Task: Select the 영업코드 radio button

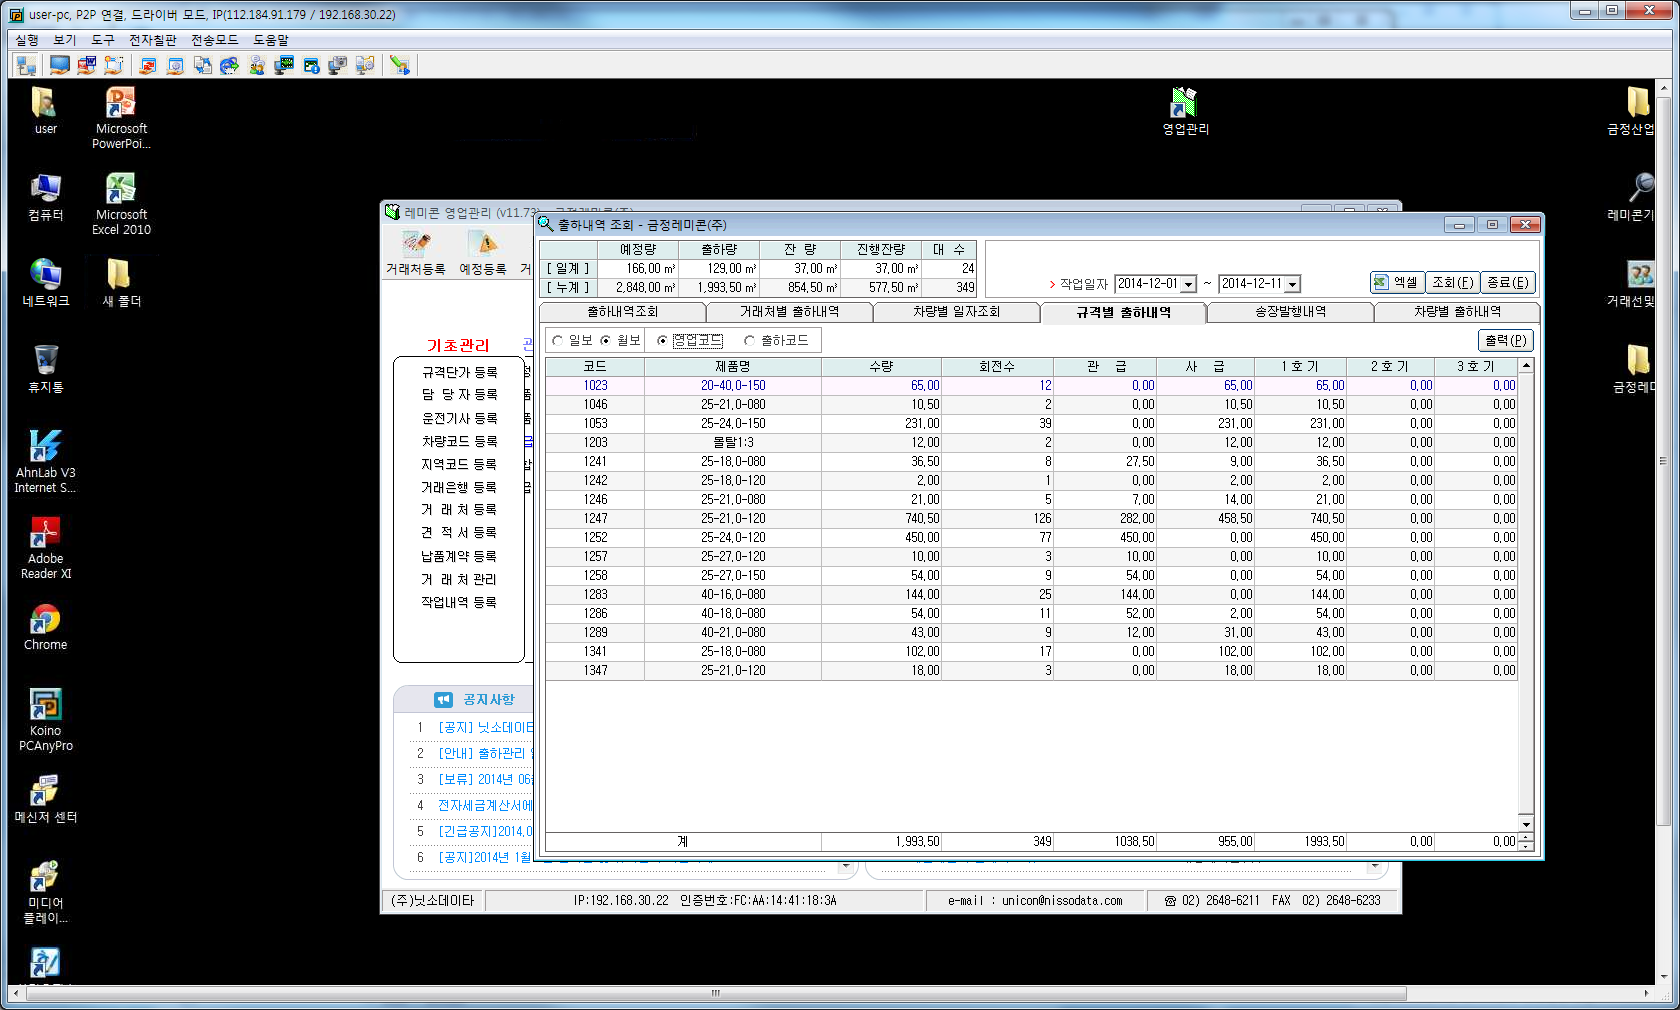Action: (x=662, y=341)
